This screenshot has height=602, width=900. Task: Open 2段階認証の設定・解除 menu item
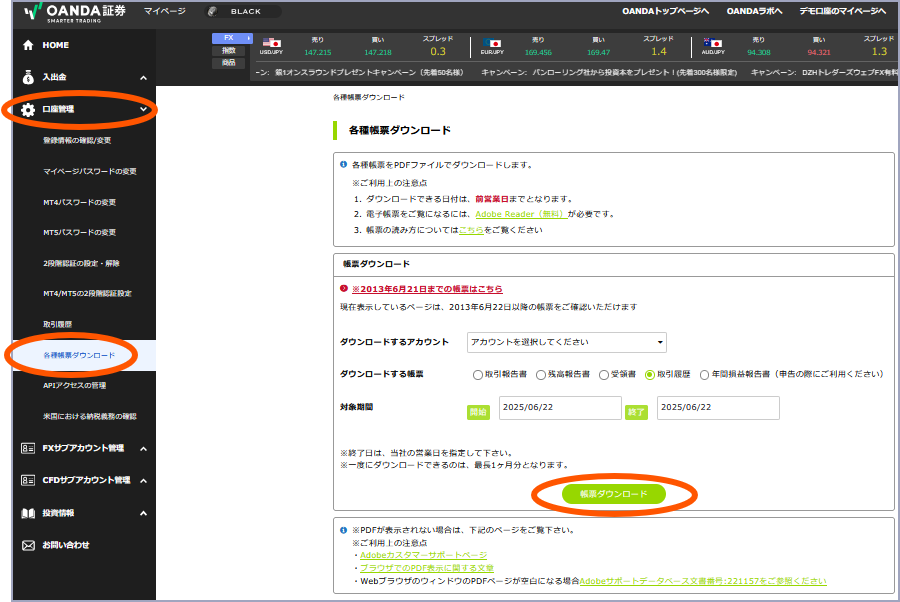82,263
